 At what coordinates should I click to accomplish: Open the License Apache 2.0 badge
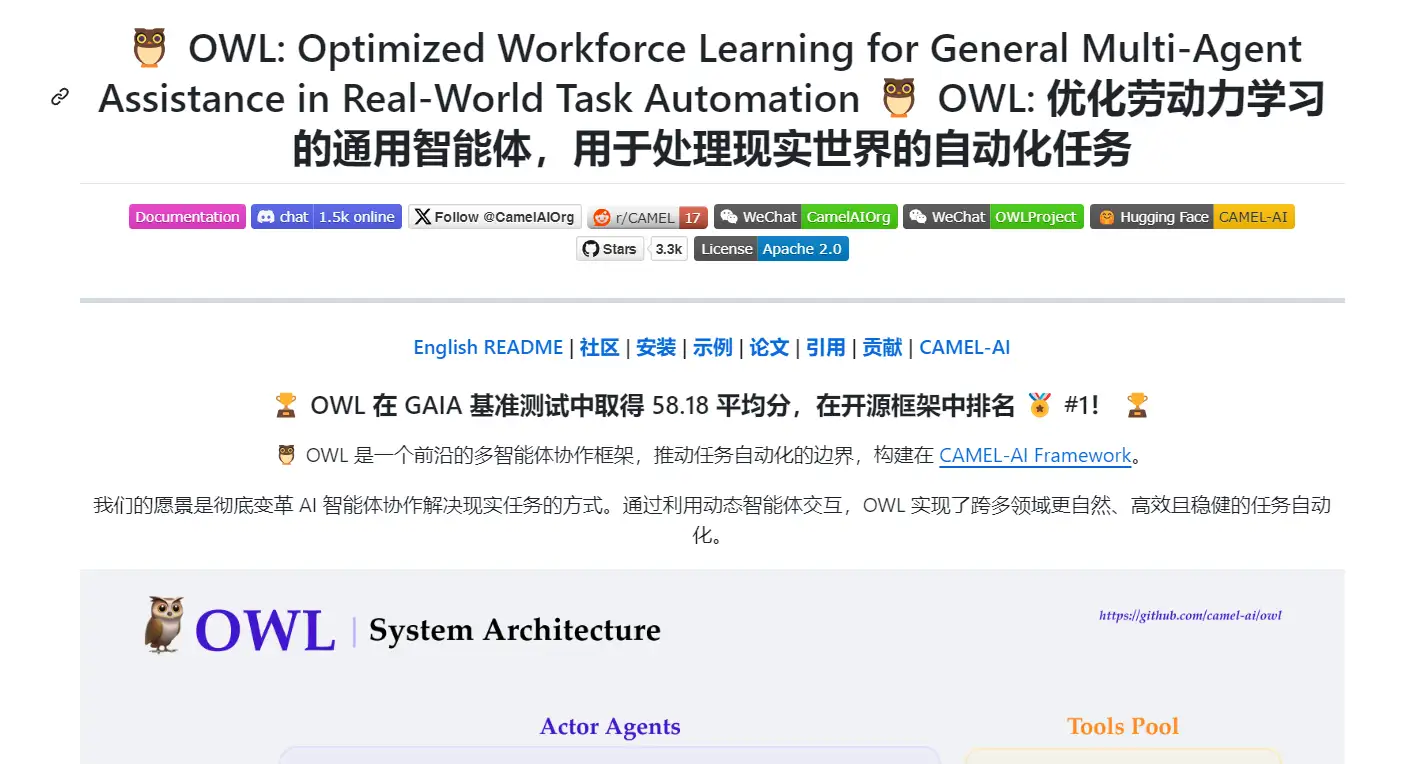coord(771,249)
